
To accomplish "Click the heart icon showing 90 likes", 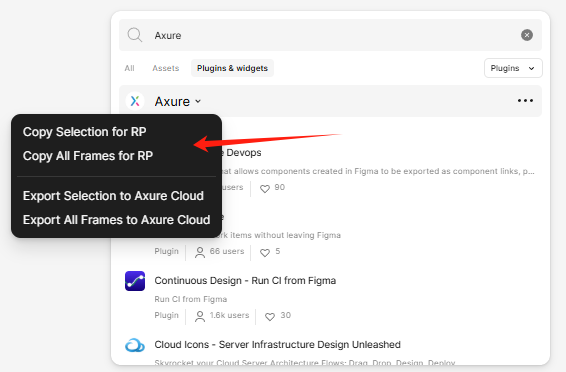I will 265,188.
